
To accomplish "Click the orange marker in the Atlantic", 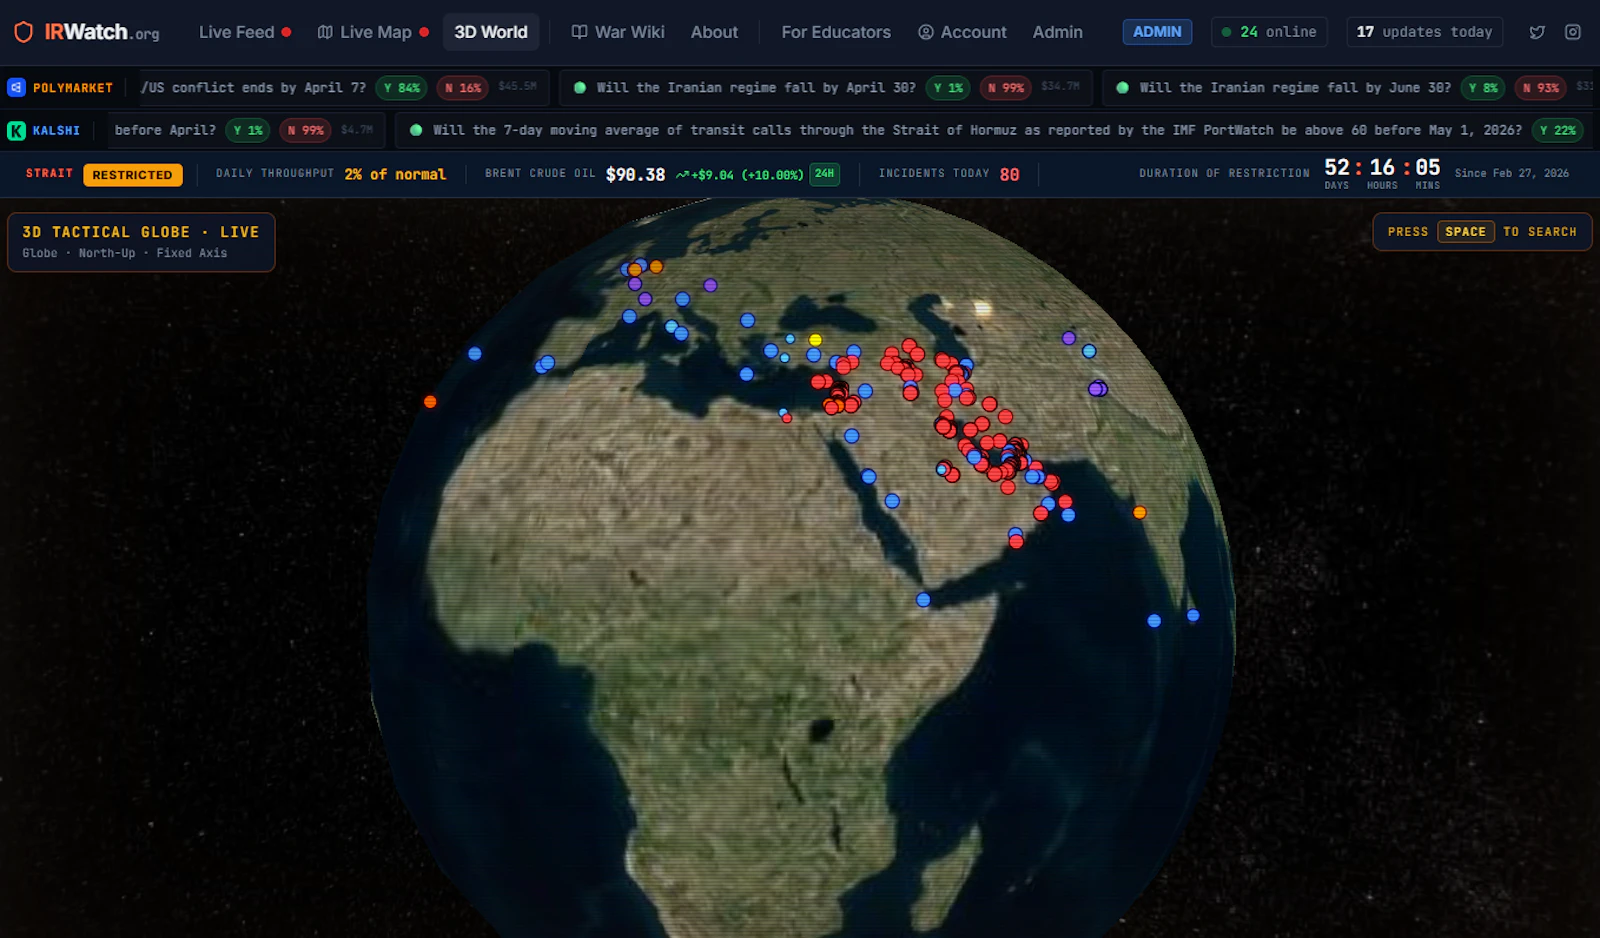I will (430, 402).
